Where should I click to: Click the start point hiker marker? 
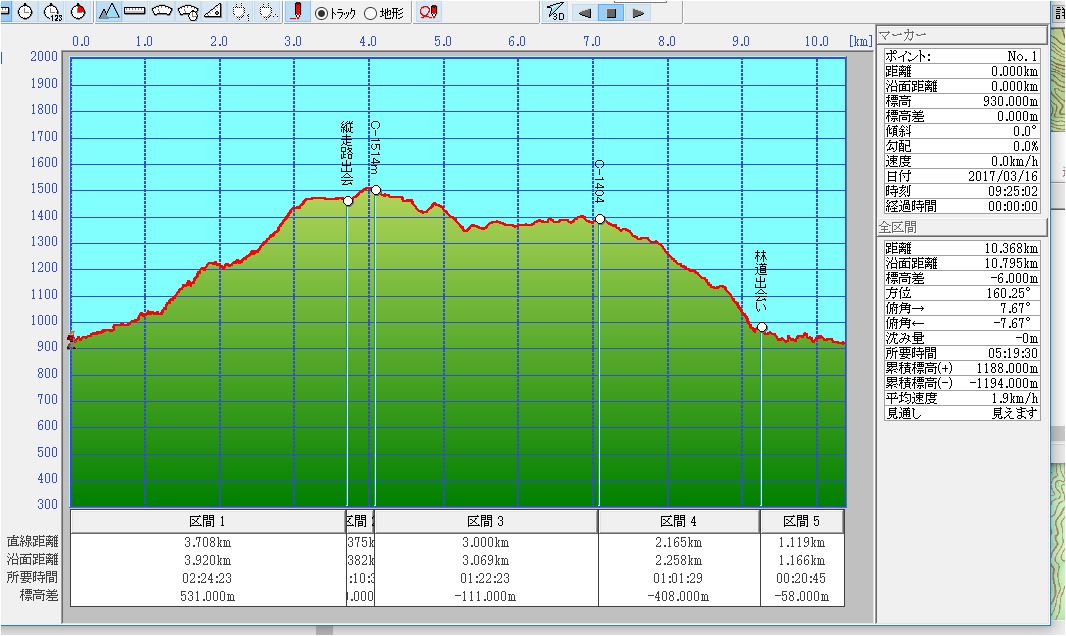click(71, 341)
